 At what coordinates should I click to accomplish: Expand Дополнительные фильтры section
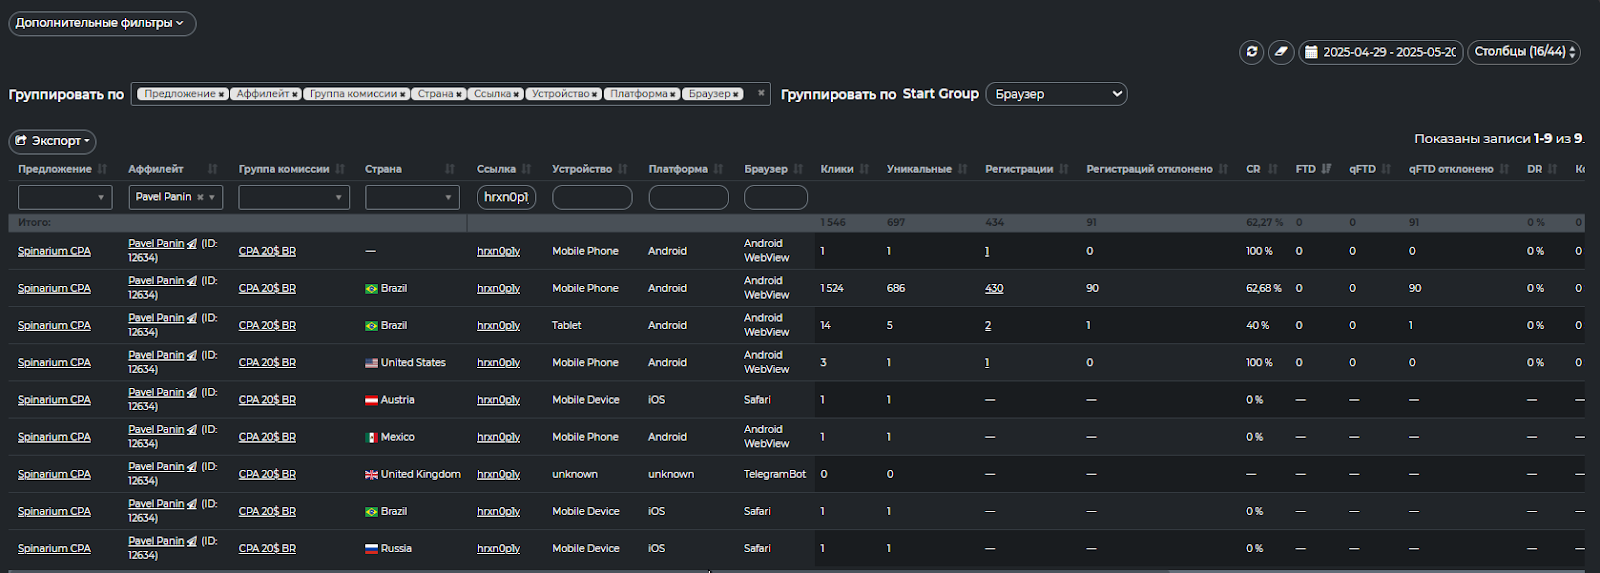point(102,23)
